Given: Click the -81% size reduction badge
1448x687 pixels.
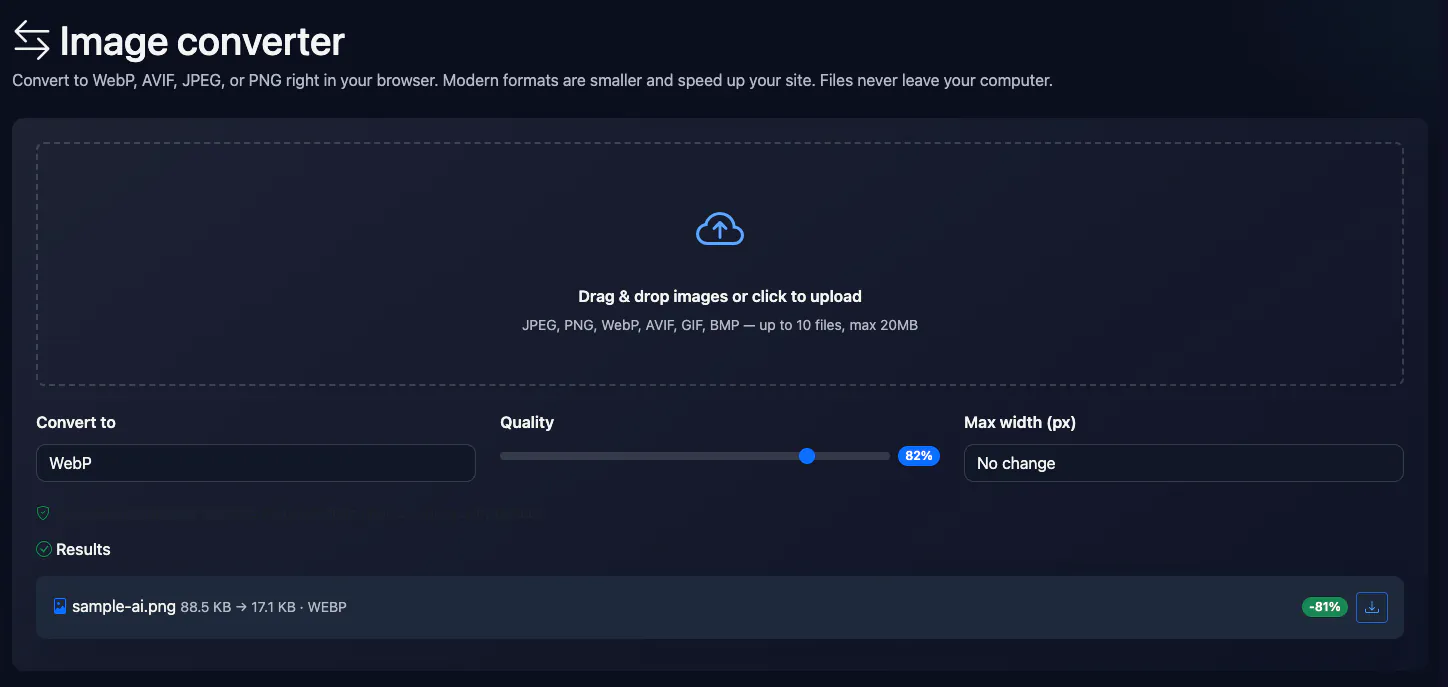Looking at the screenshot, I should click(1325, 607).
